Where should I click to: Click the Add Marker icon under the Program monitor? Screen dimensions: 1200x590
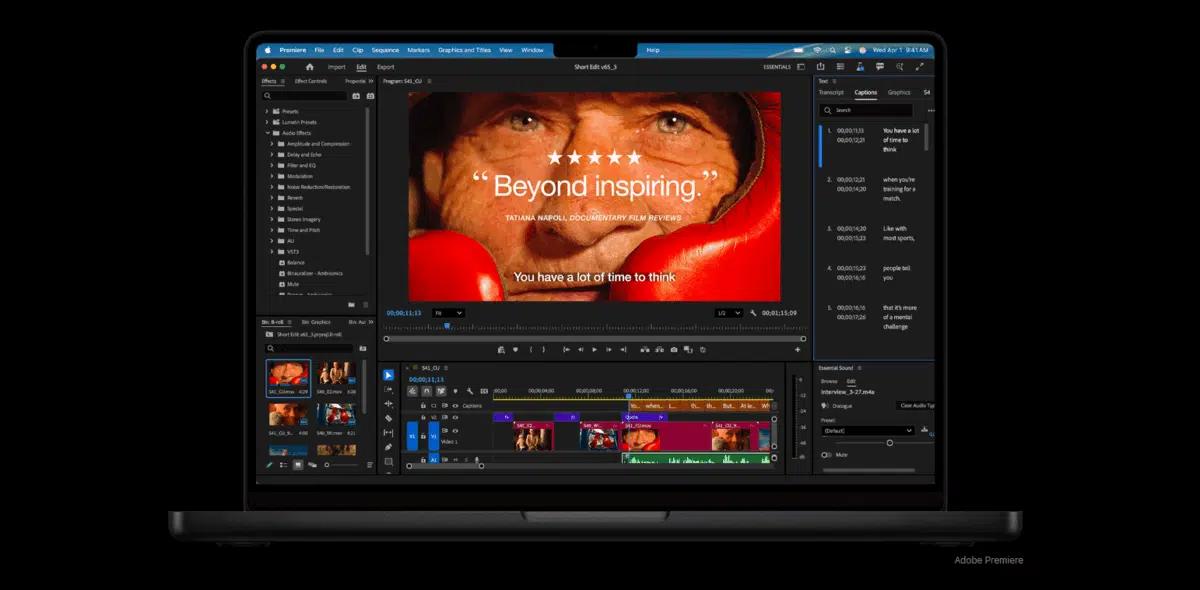click(515, 349)
